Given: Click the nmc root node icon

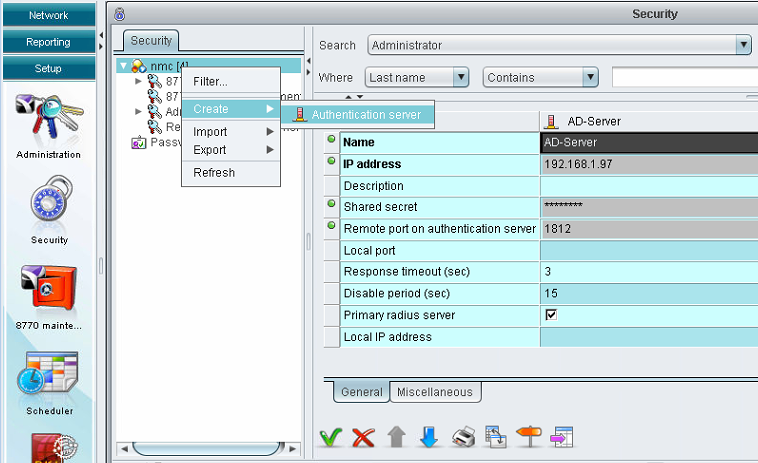Looking at the screenshot, I should click(x=139, y=66).
